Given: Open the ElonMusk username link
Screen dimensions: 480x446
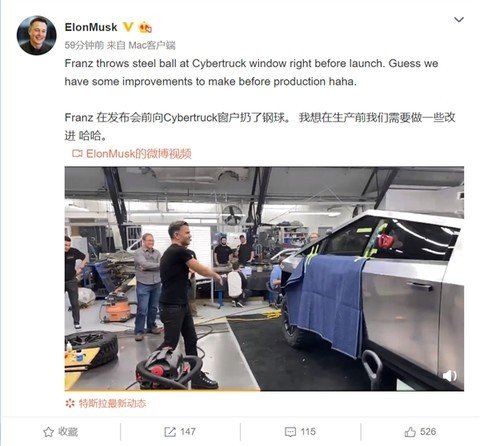Looking at the screenshot, I should [91, 27].
